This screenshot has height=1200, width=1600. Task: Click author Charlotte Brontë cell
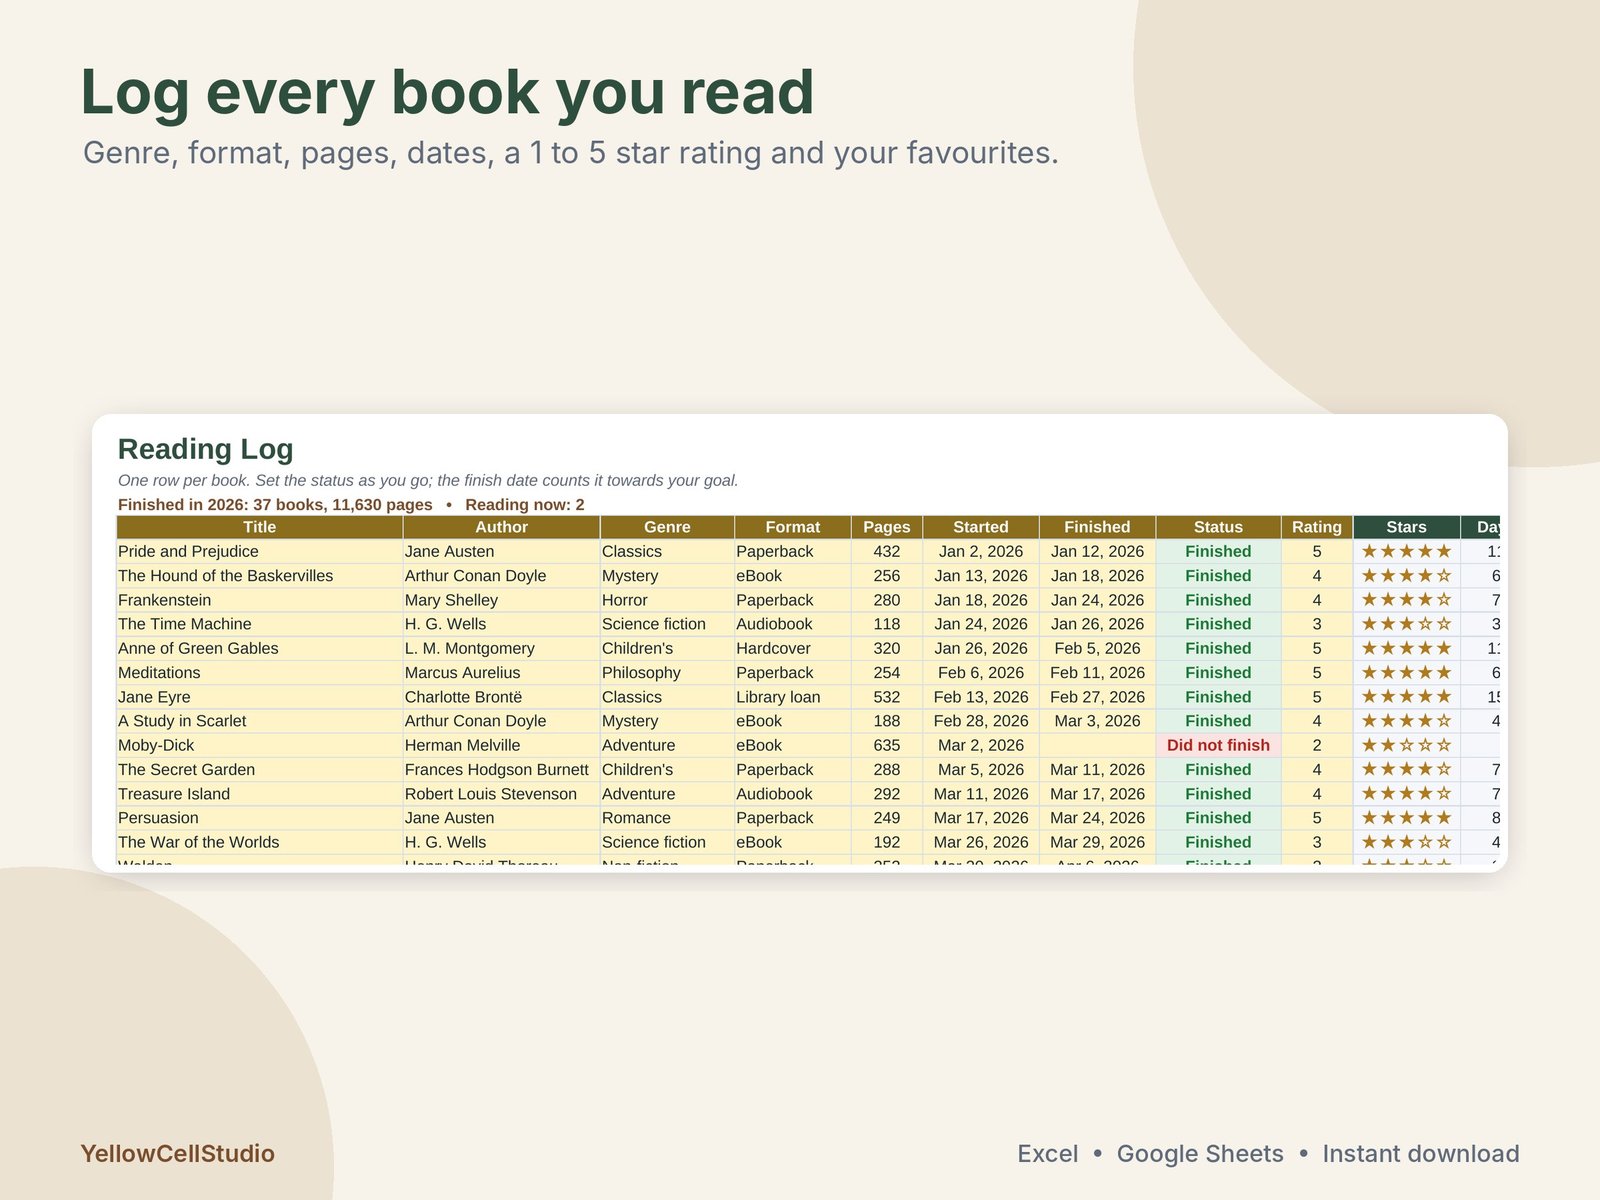[x=501, y=697]
